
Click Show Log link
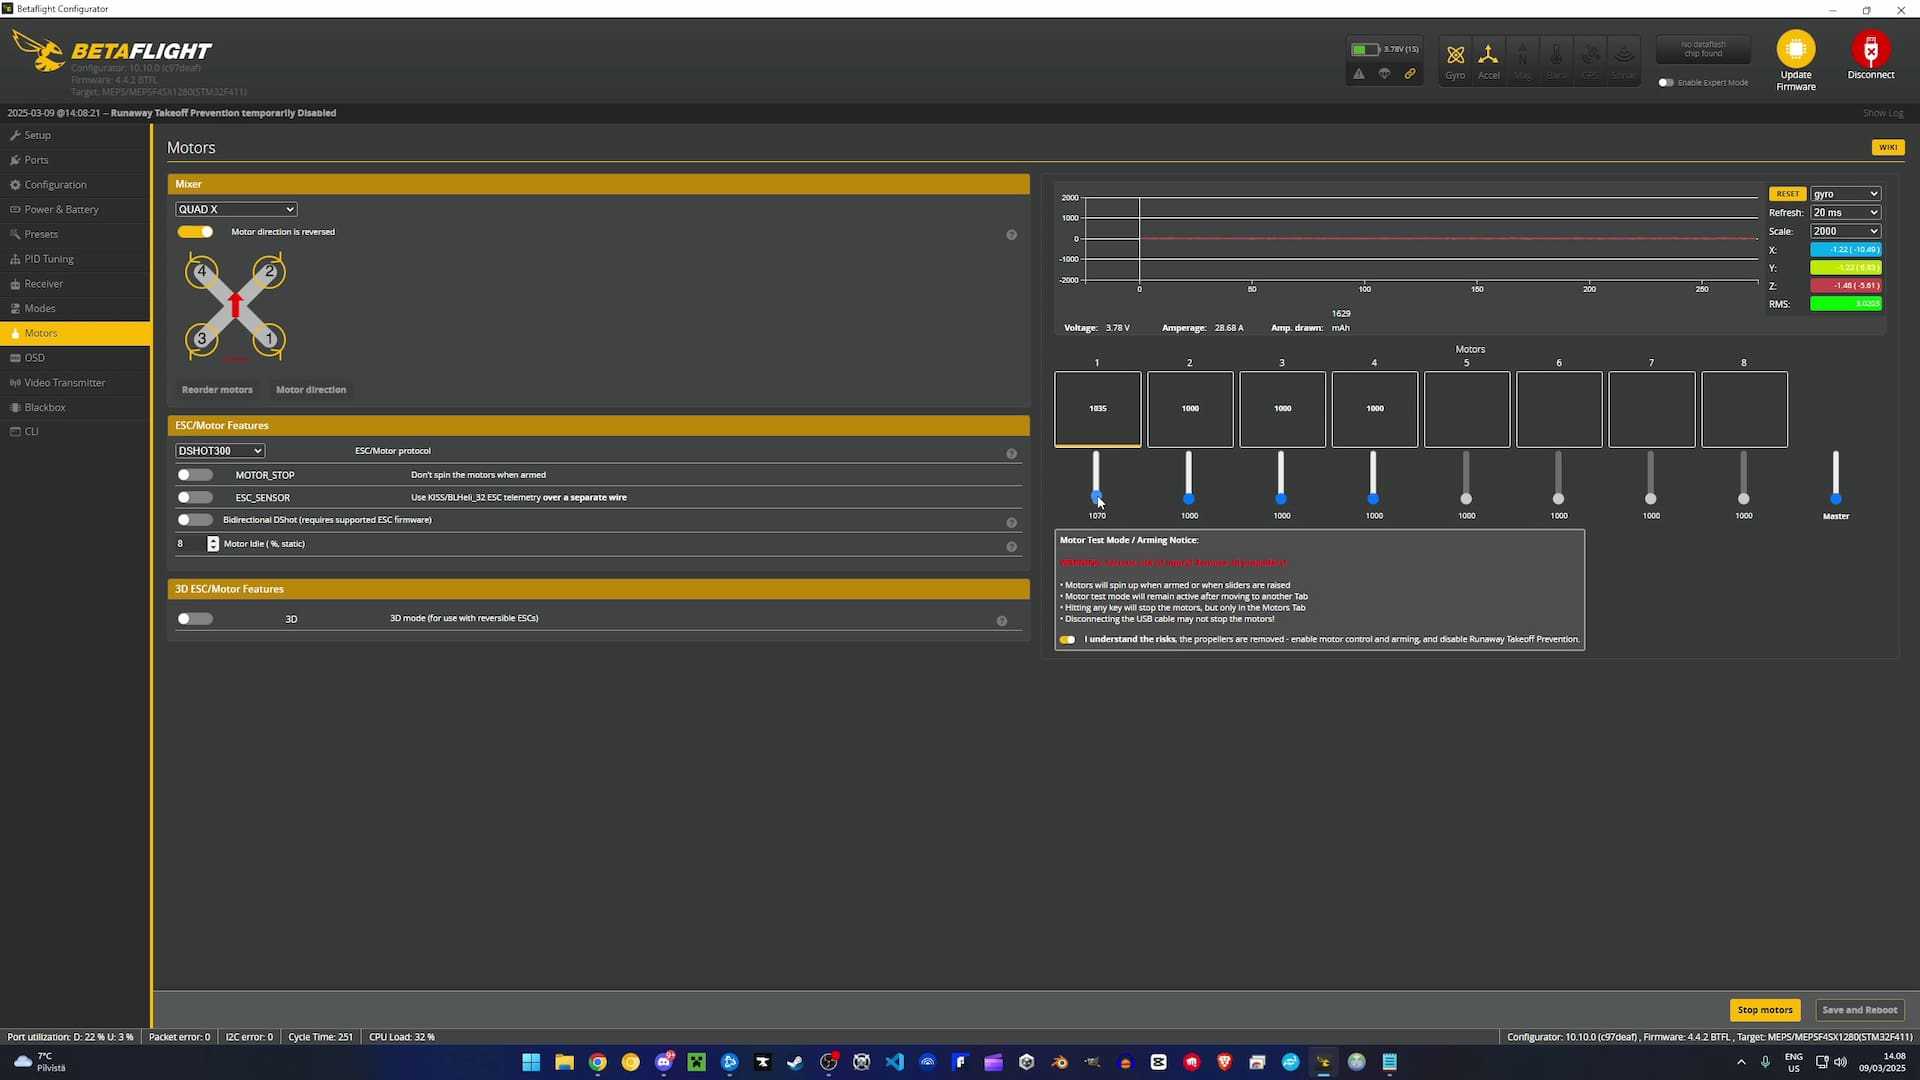click(x=1883, y=113)
